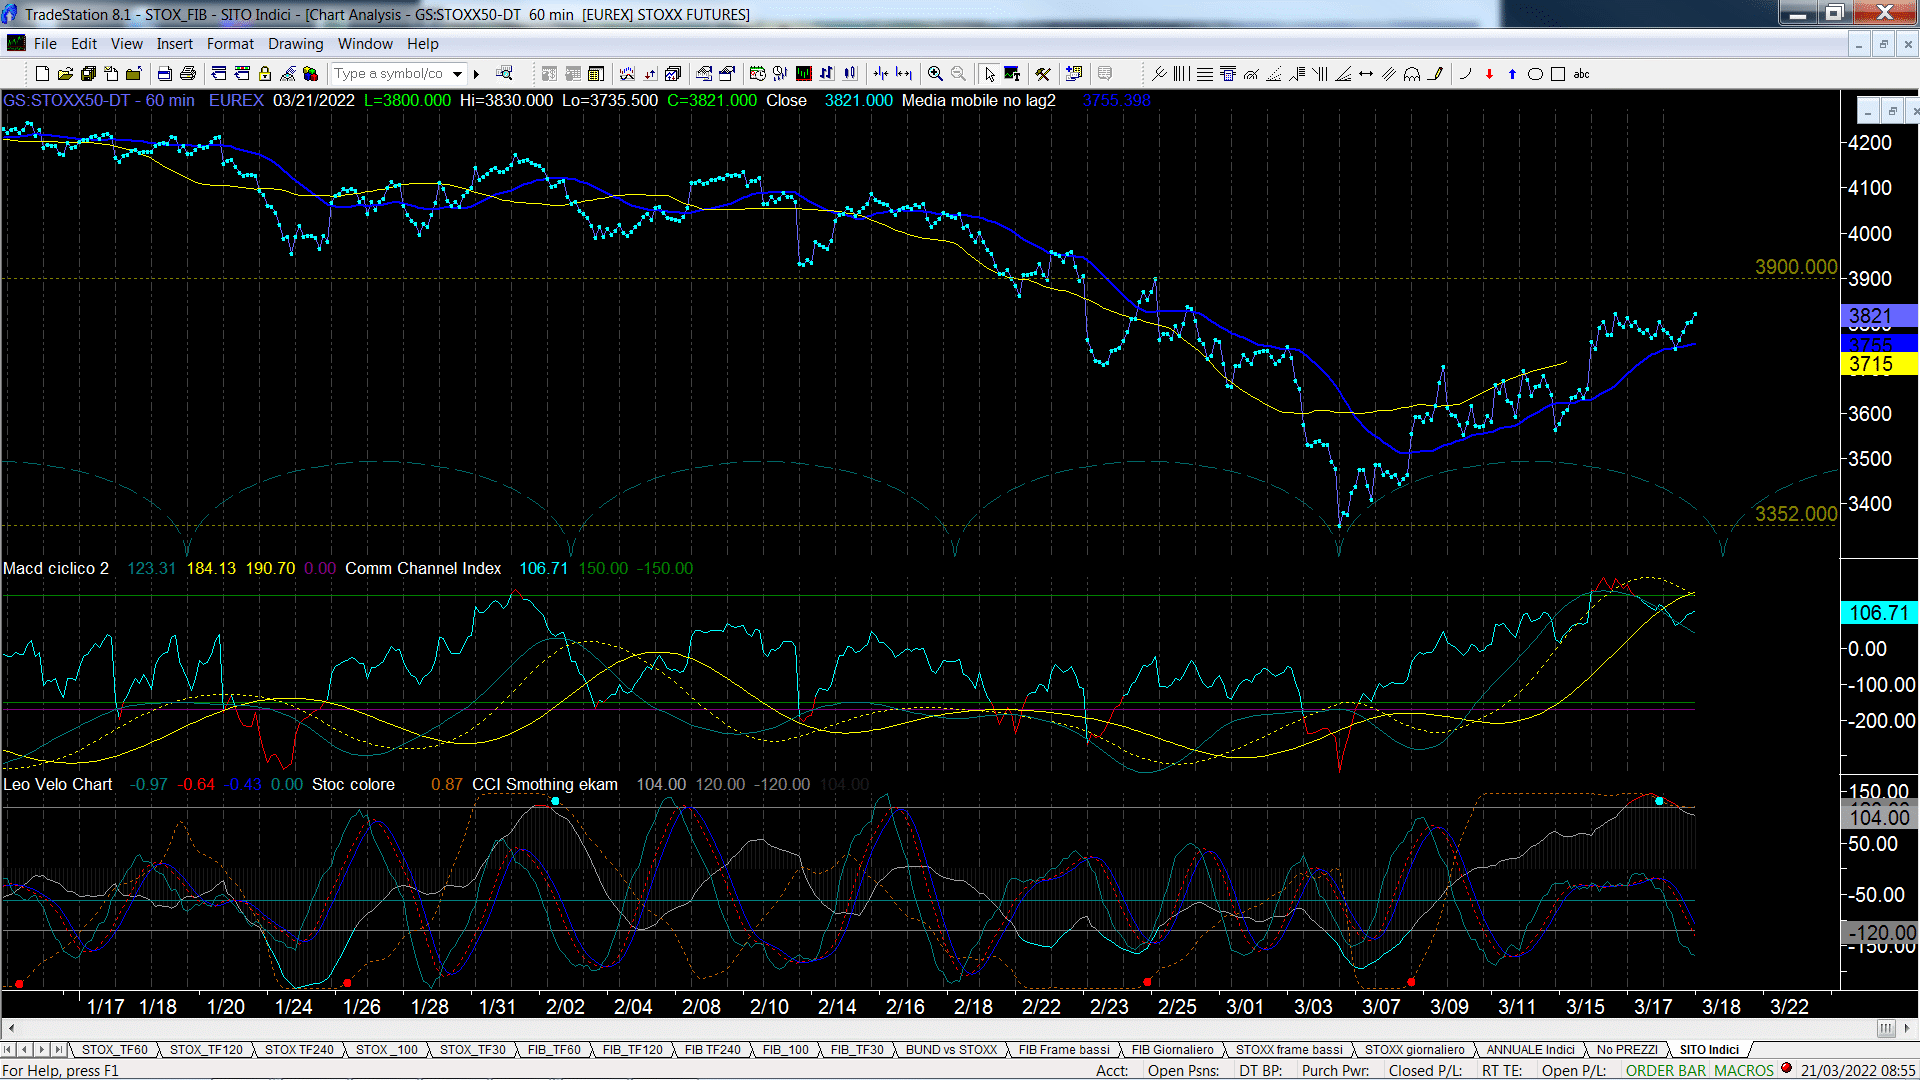Click the crossed hammer tools icon
This screenshot has height=1080, width=1920.
coord(1043,73)
